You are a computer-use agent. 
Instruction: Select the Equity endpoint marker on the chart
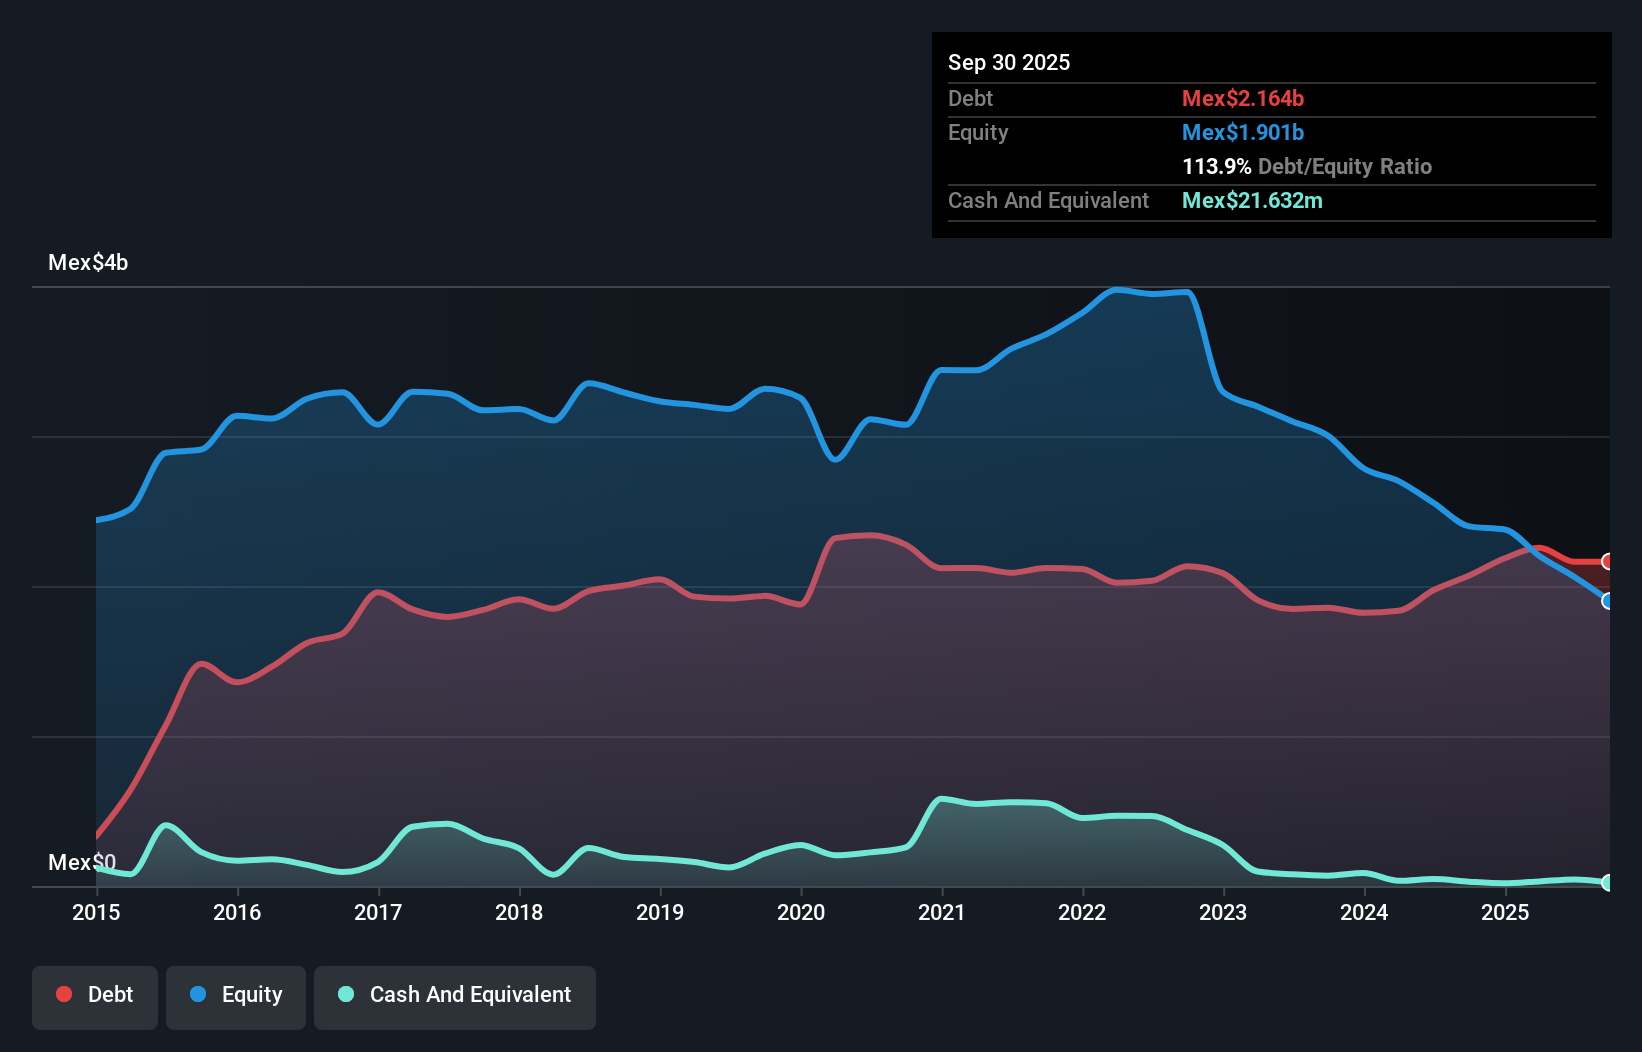coord(1607,601)
